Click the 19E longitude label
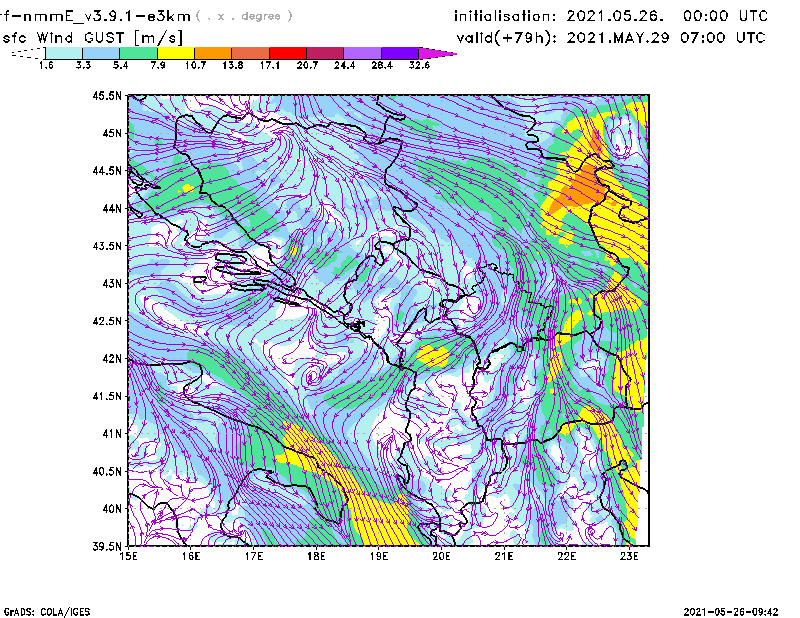 (x=379, y=556)
